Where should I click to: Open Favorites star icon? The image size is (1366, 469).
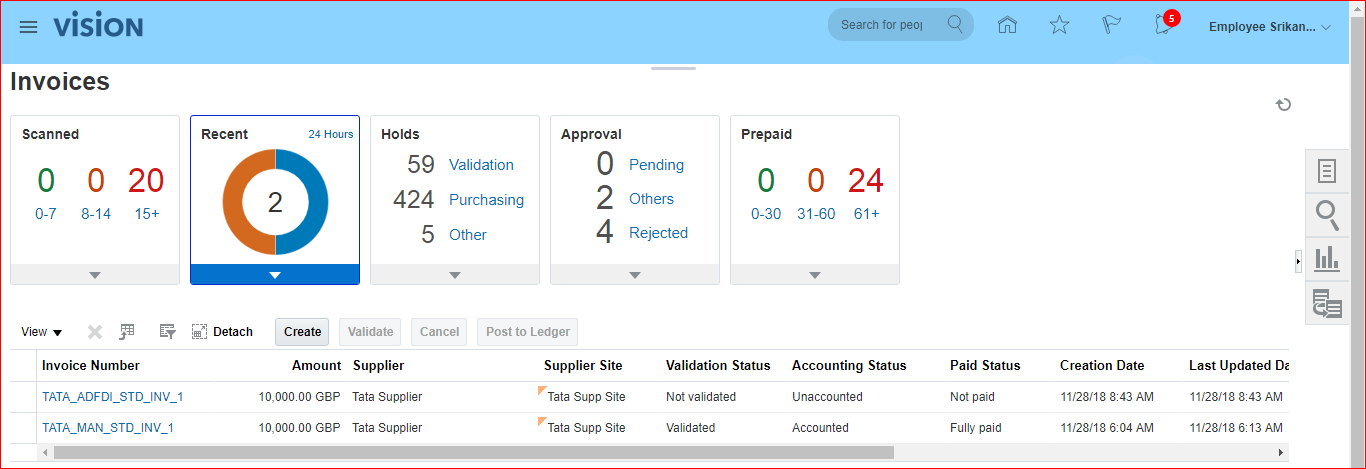(1060, 26)
